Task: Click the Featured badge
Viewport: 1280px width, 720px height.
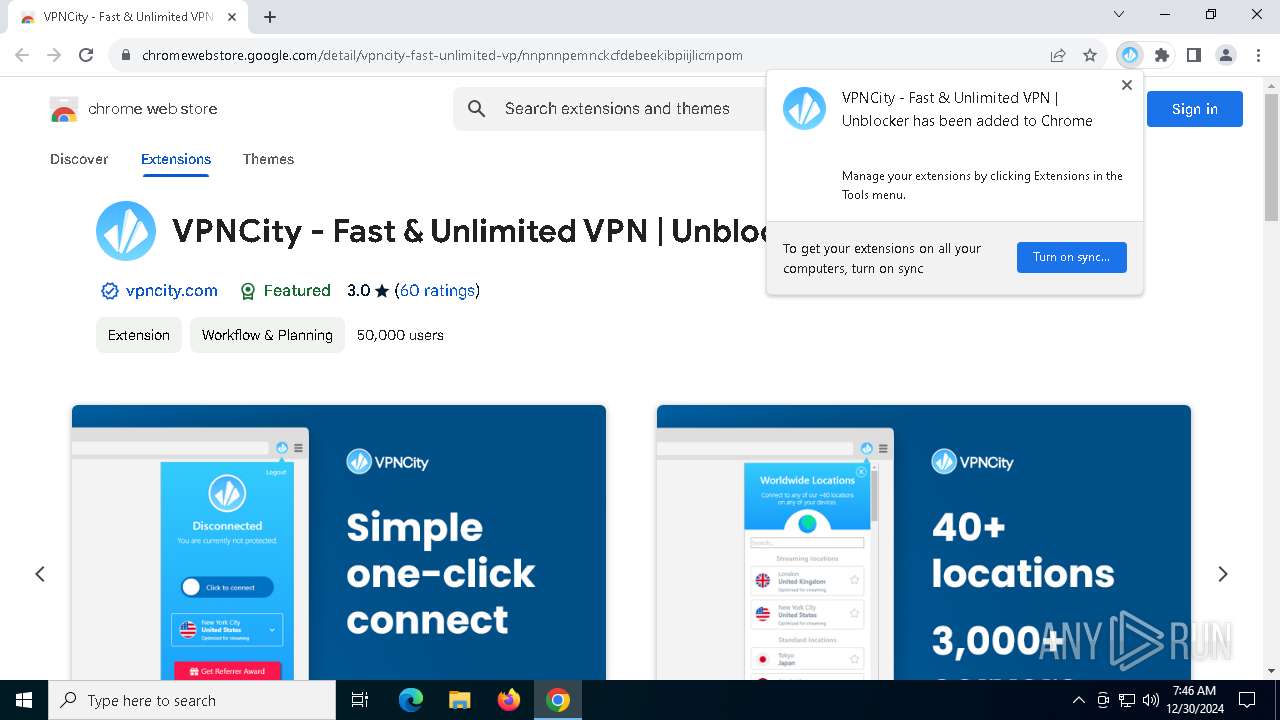Action: coord(285,291)
